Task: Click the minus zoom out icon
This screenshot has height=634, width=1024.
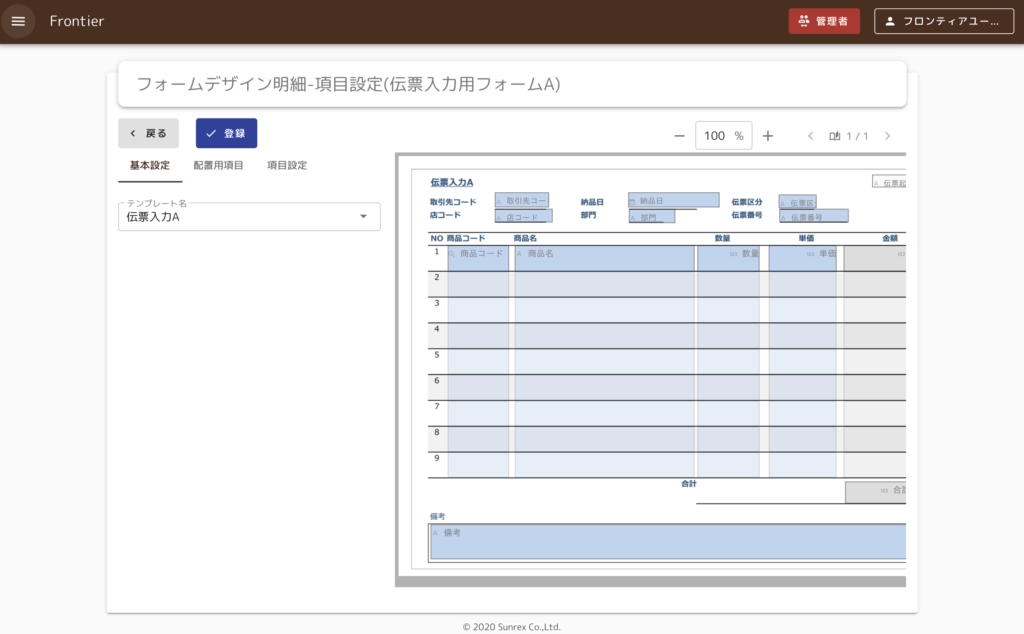Action: pyautogui.click(x=679, y=136)
